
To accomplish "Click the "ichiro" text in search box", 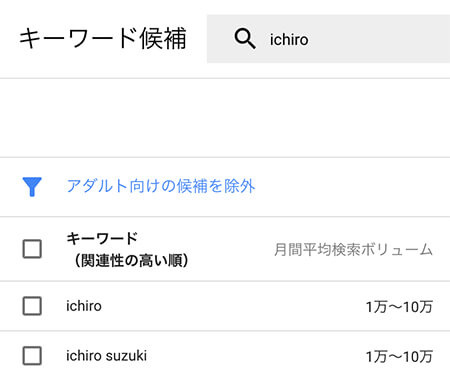I will tap(289, 40).
